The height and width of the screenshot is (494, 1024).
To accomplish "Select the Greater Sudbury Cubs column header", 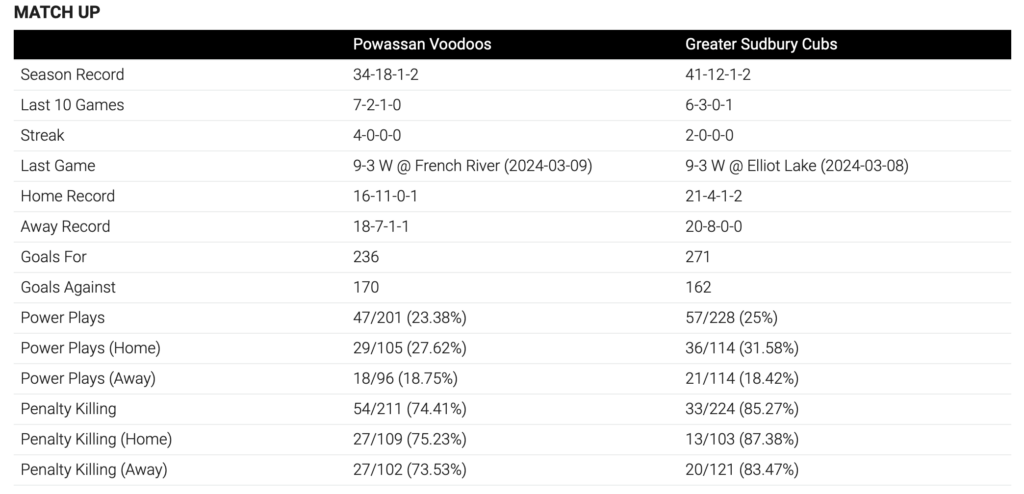I will (761, 44).
